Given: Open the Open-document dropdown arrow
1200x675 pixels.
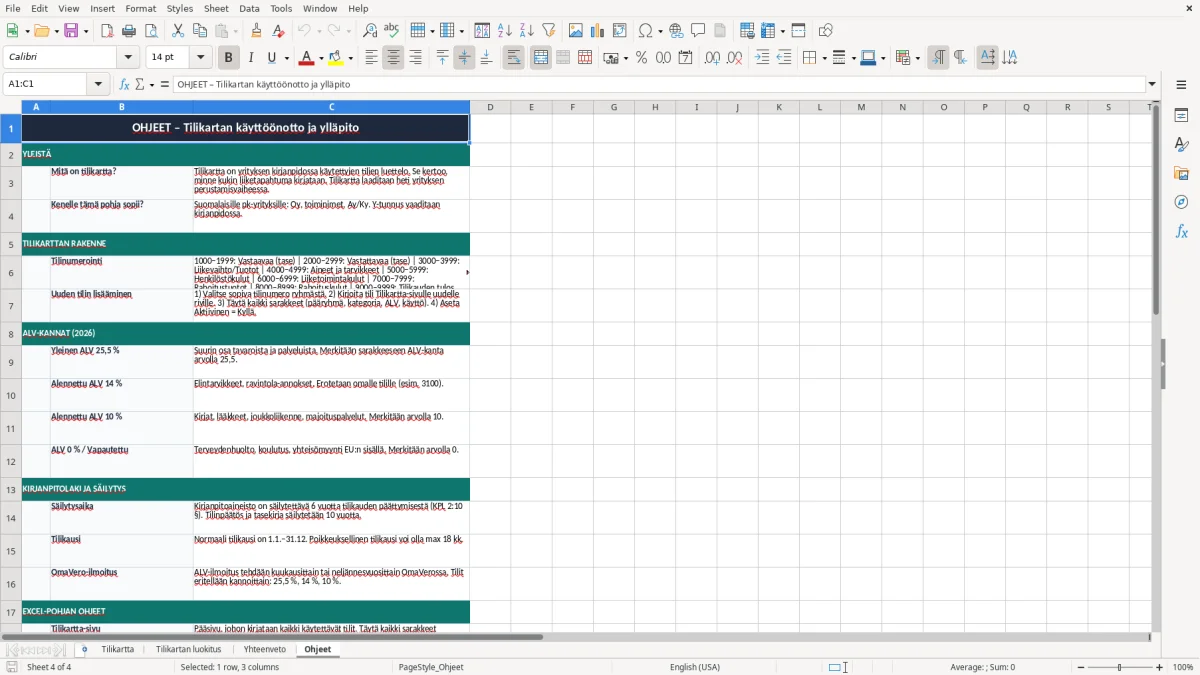Looking at the screenshot, I should tap(55, 31).
